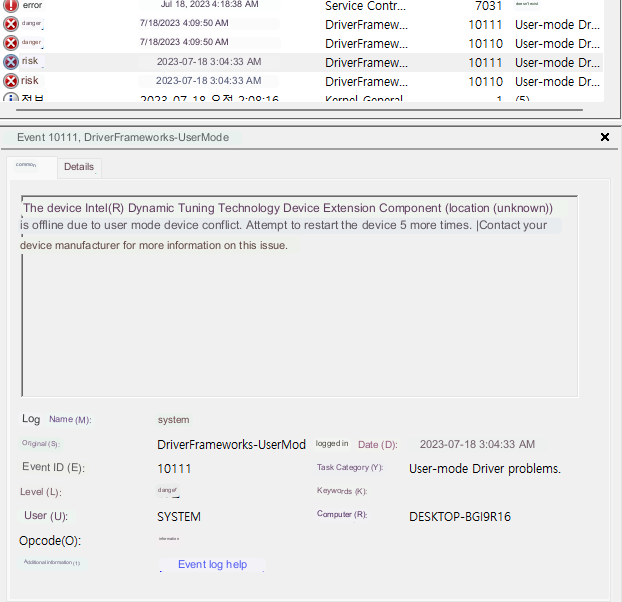622x602 pixels.
Task: Click the error icon on the Service Control 7031 row
Action: coord(11,5)
